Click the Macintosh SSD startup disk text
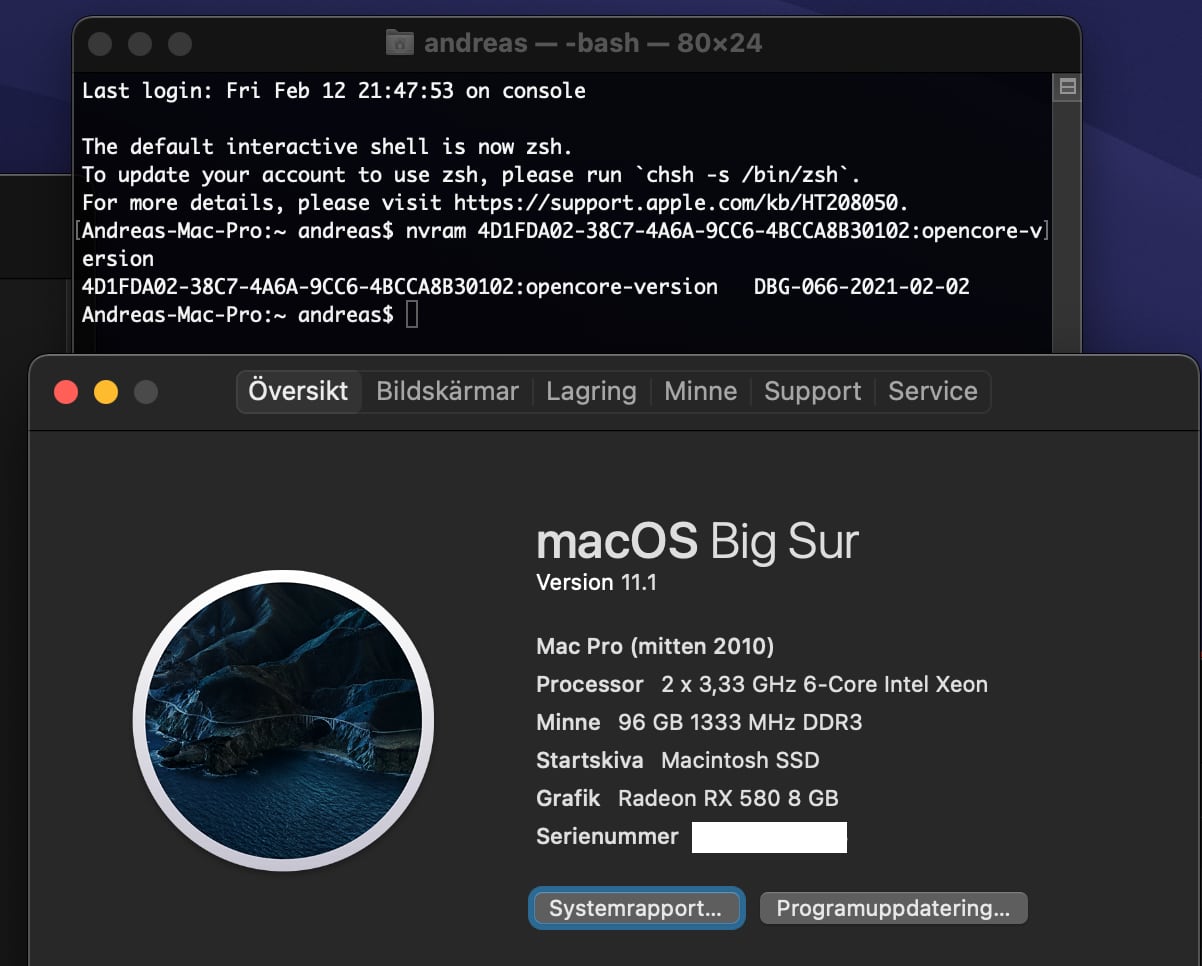1202x966 pixels. [740, 760]
